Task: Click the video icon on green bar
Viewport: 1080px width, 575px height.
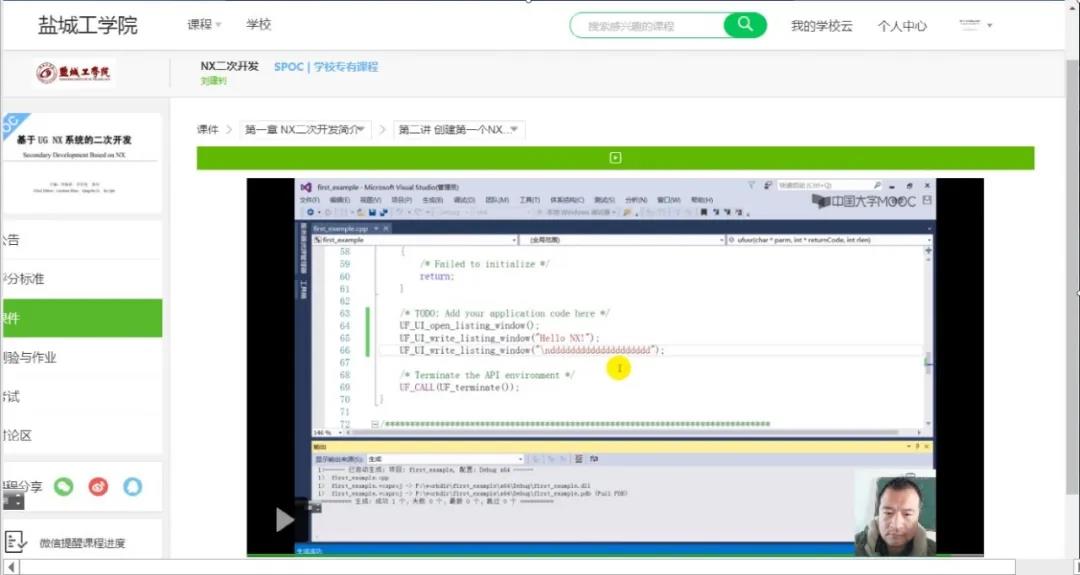Action: (615, 158)
